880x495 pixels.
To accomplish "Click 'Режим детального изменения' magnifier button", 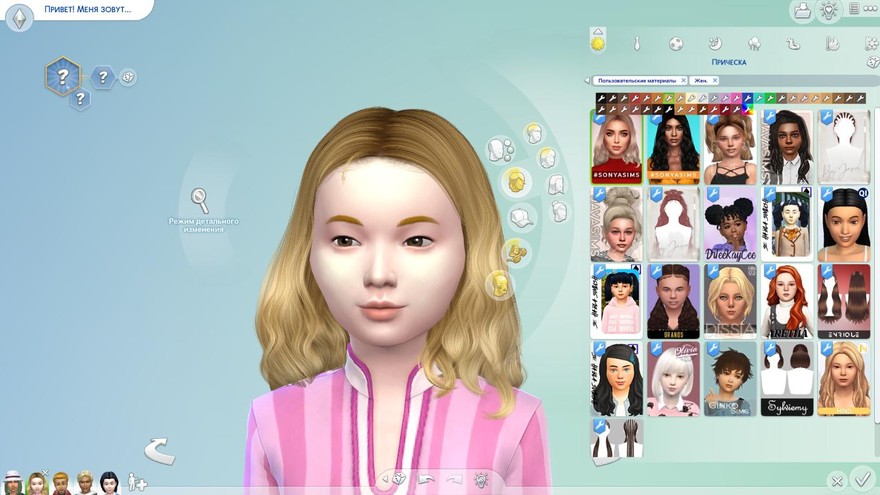I will click(200, 198).
